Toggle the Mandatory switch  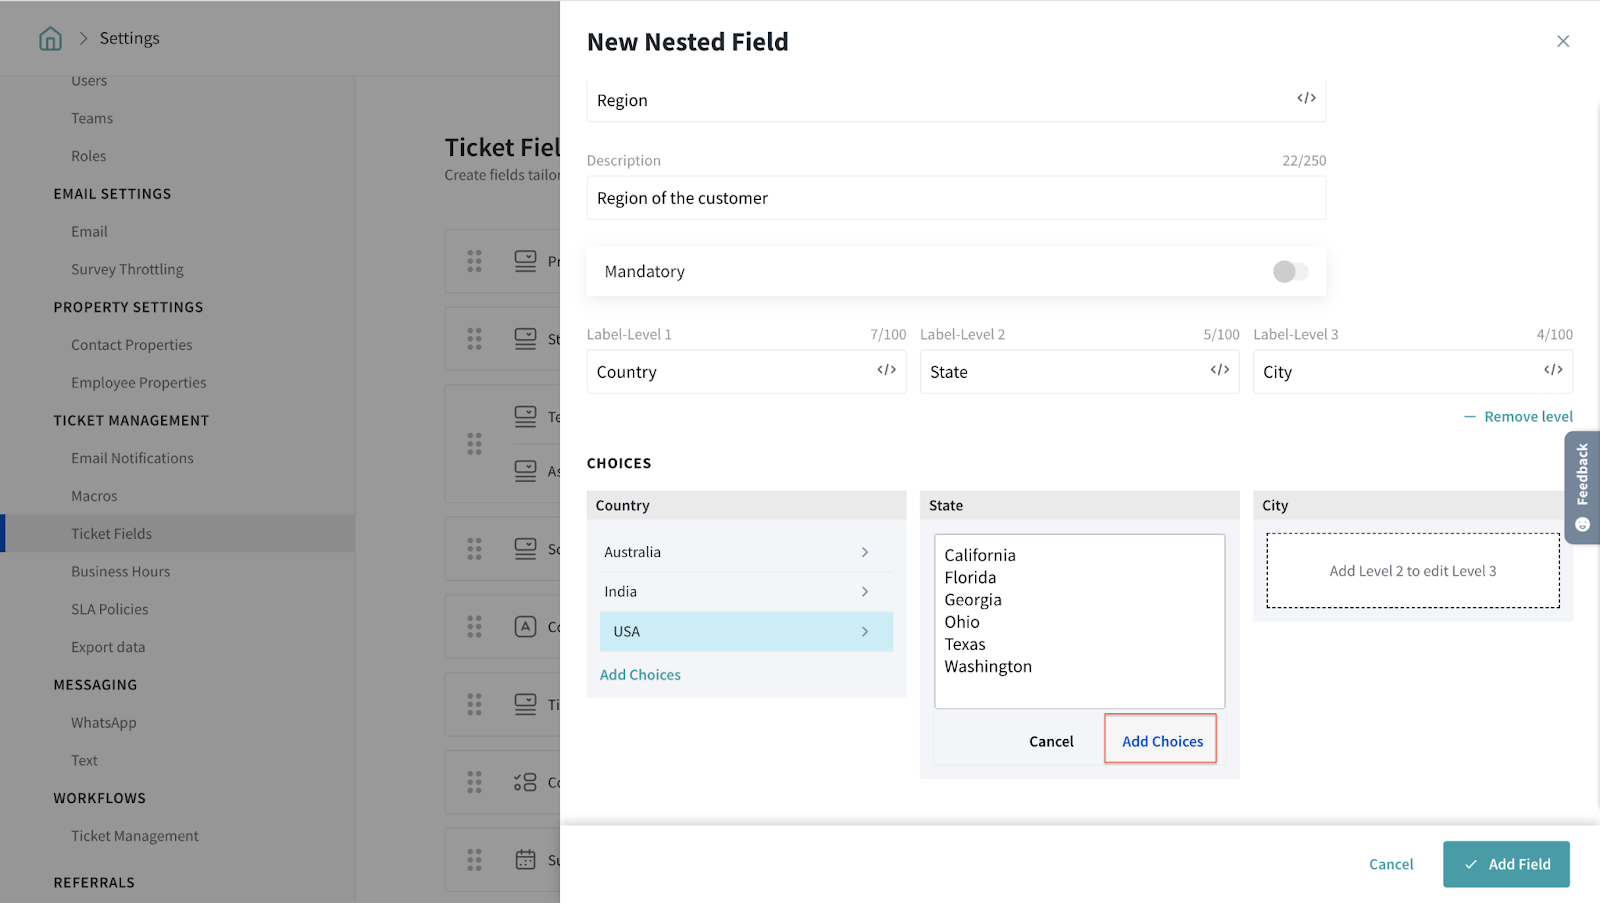coord(1290,272)
